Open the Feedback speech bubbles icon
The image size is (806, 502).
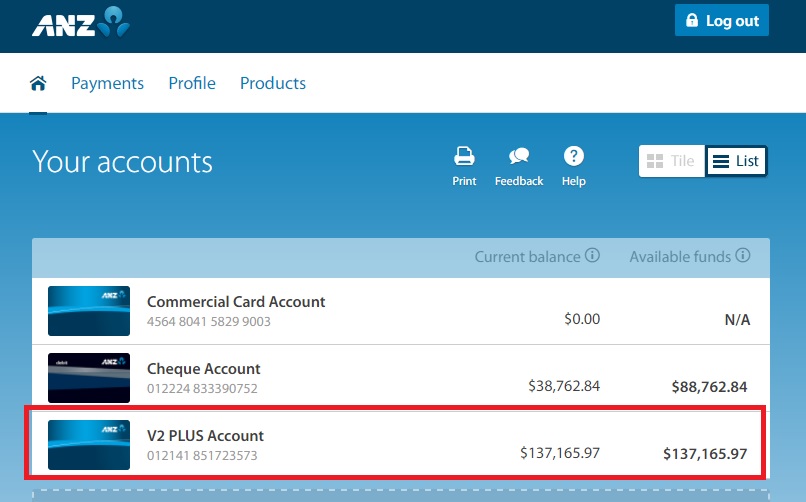pos(519,156)
